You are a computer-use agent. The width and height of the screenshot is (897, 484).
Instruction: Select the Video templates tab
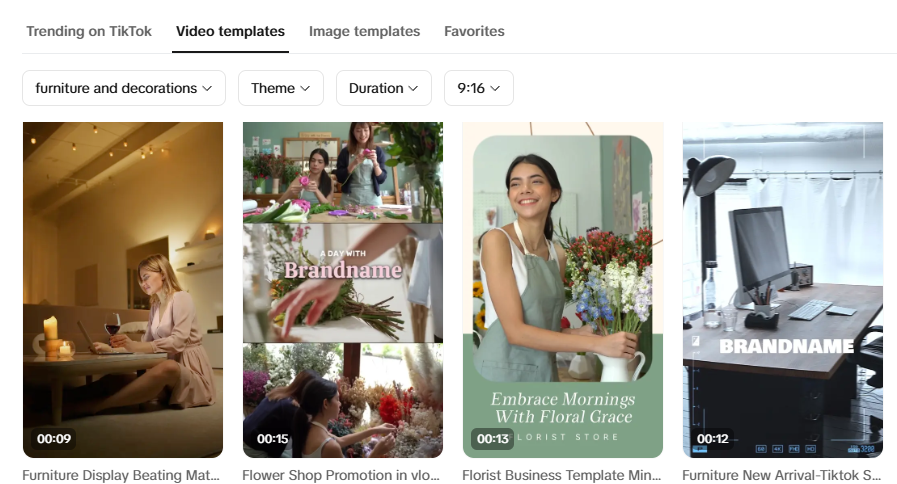230,31
